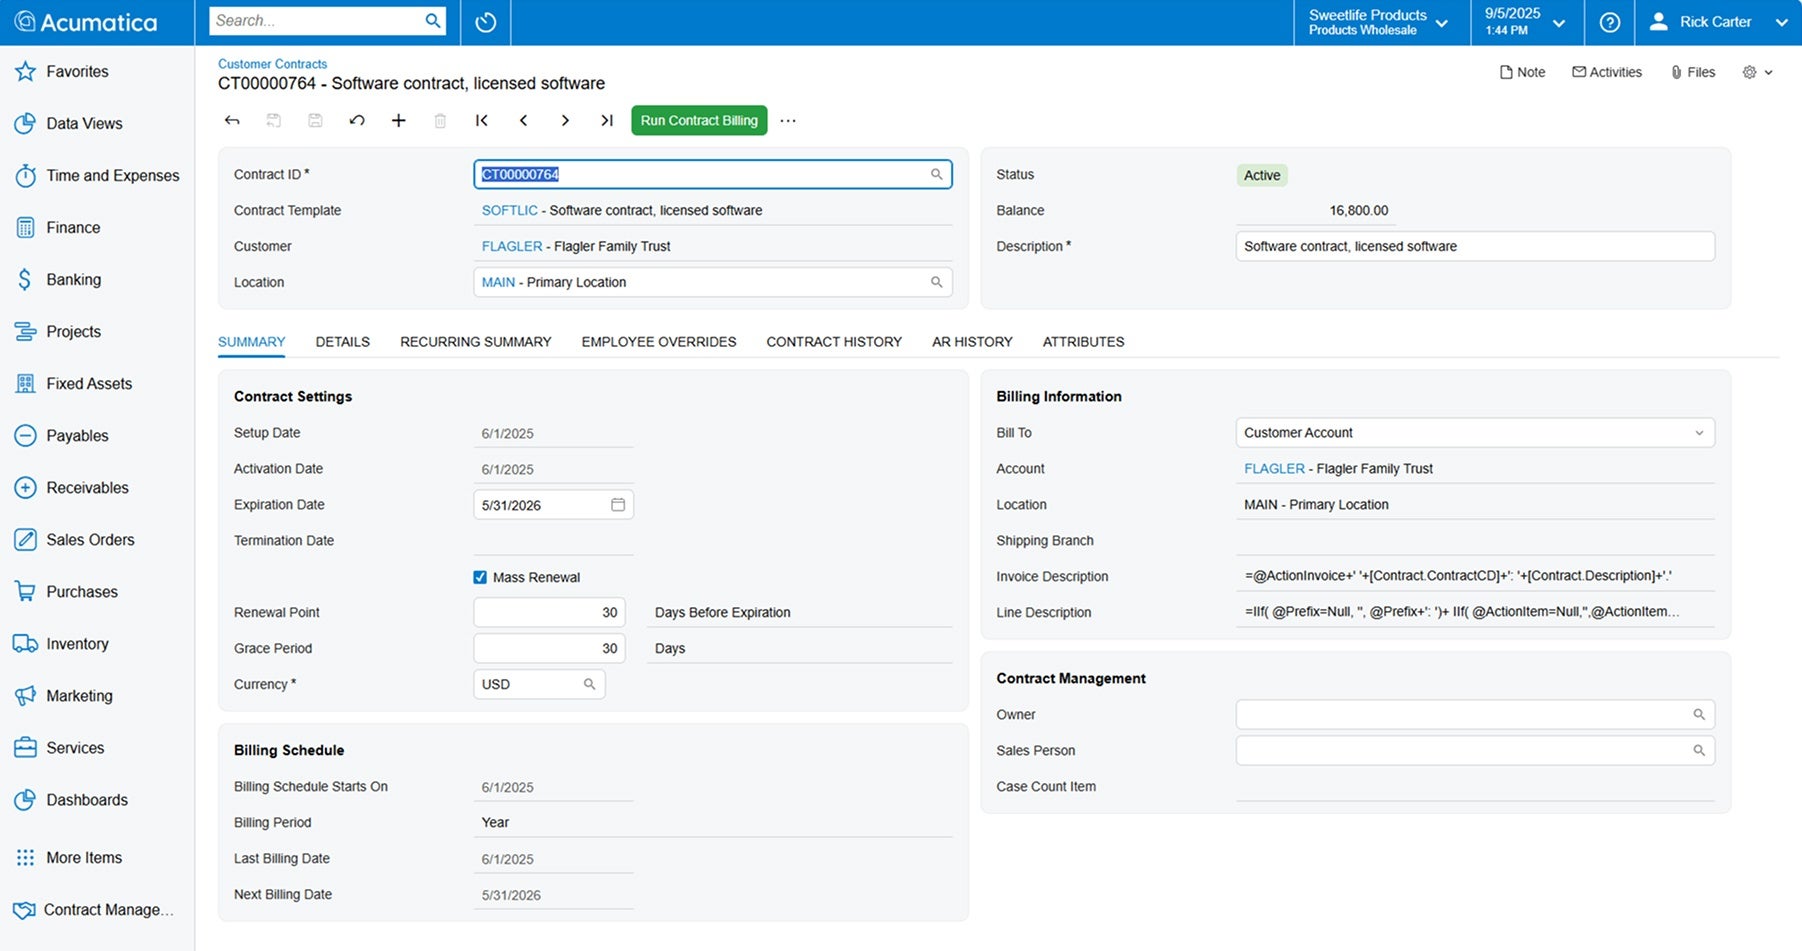Click the Owner input field
Image resolution: width=1802 pixels, height=951 pixels.
pyautogui.click(x=1462, y=715)
